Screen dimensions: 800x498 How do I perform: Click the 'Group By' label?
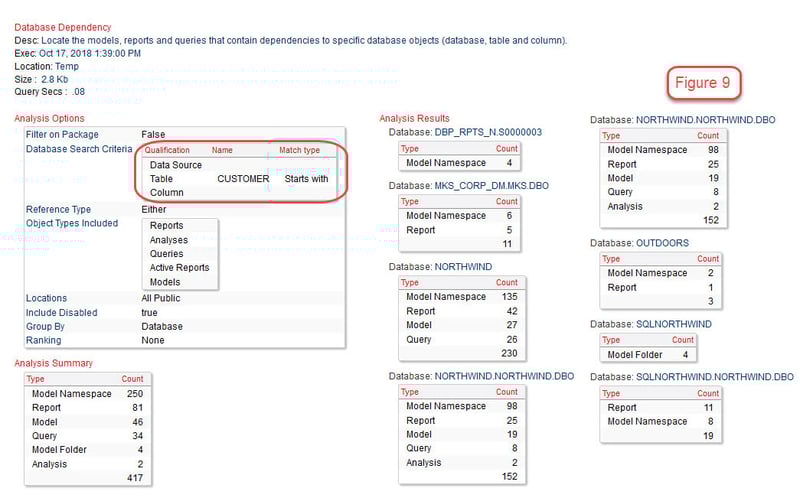(x=45, y=327)
